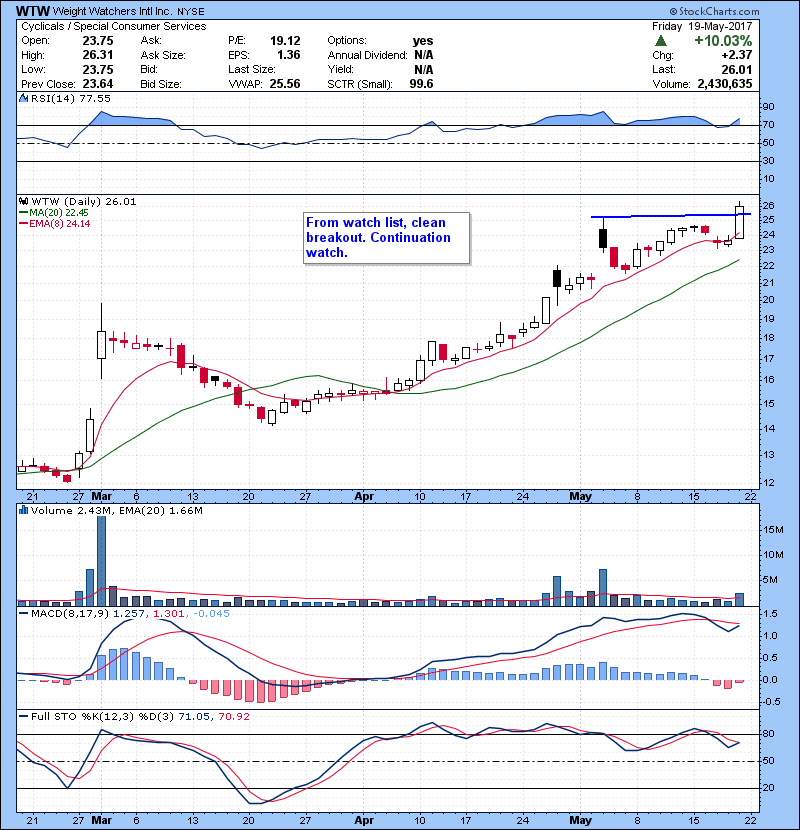
Task: Click the Last Size label
Action: tap(251, 69)
